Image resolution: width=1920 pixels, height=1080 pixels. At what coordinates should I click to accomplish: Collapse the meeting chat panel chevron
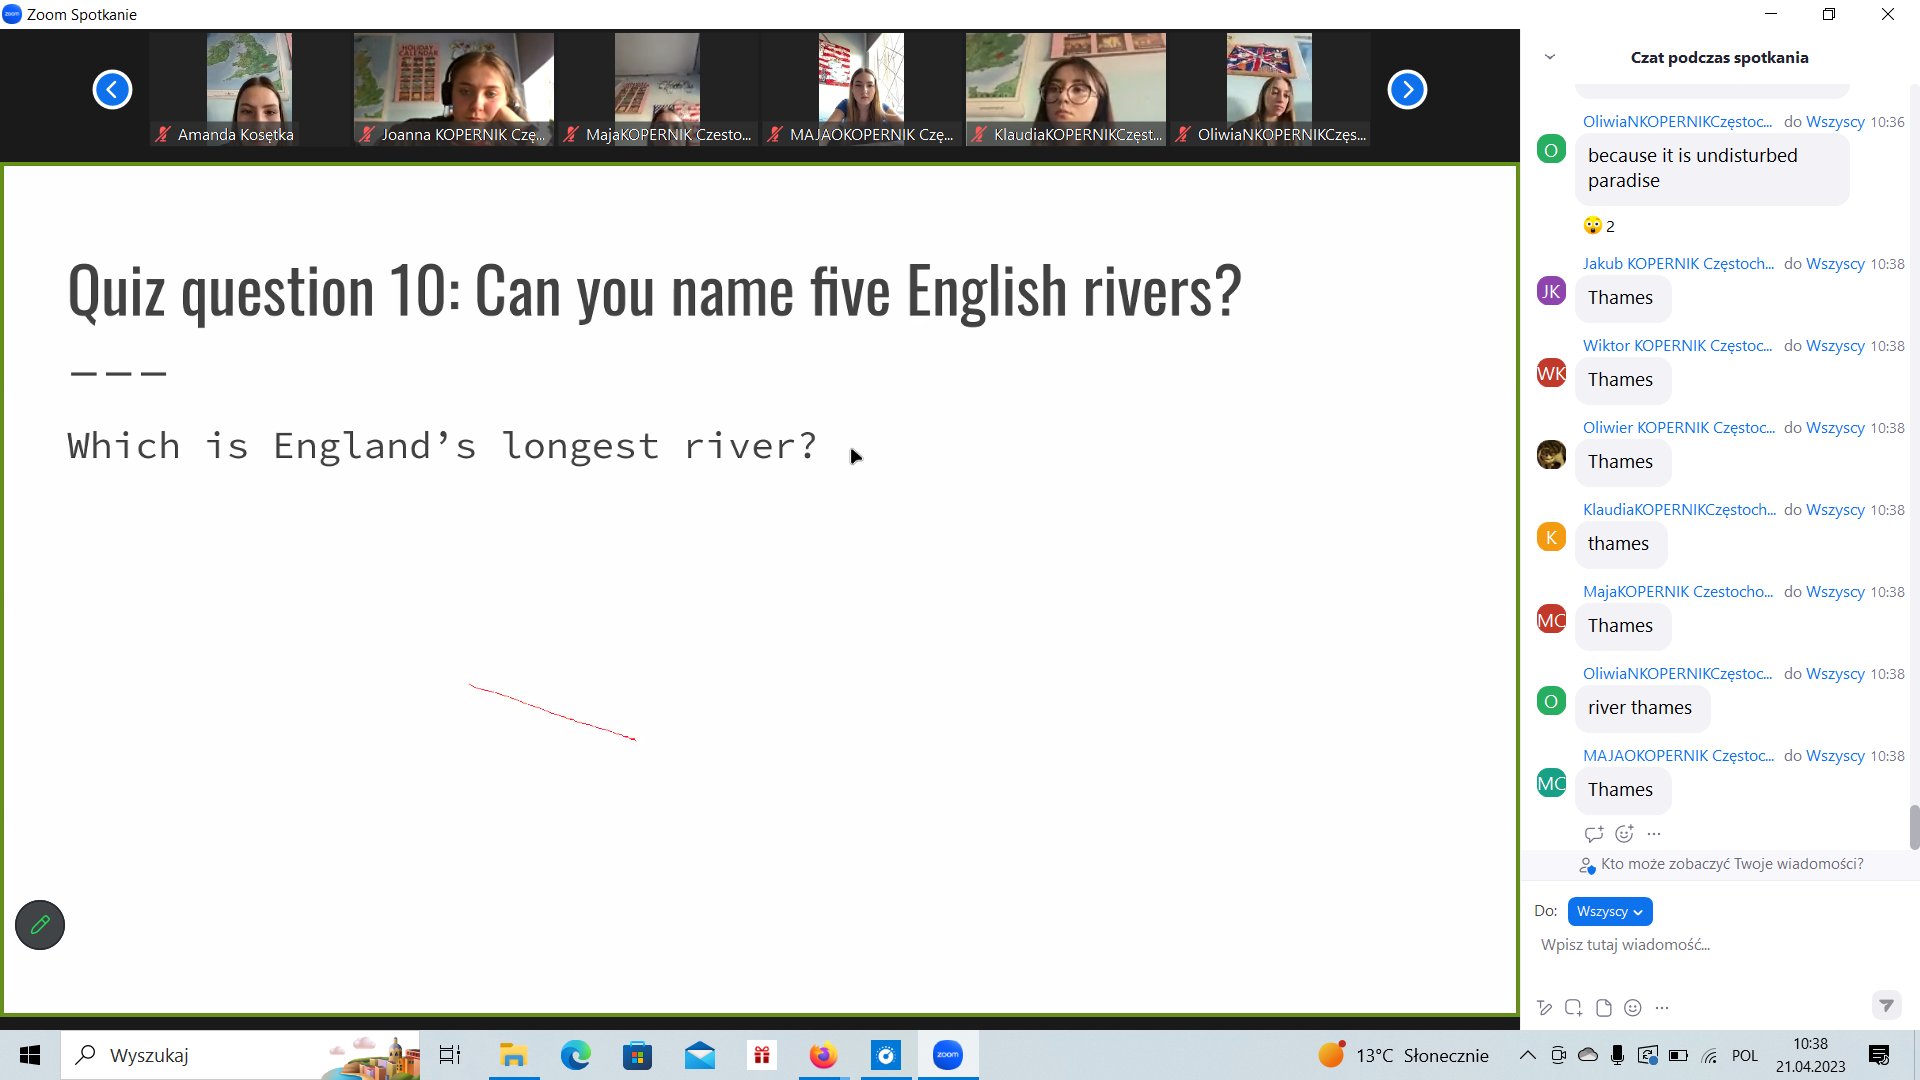[x=1550, y=57]
